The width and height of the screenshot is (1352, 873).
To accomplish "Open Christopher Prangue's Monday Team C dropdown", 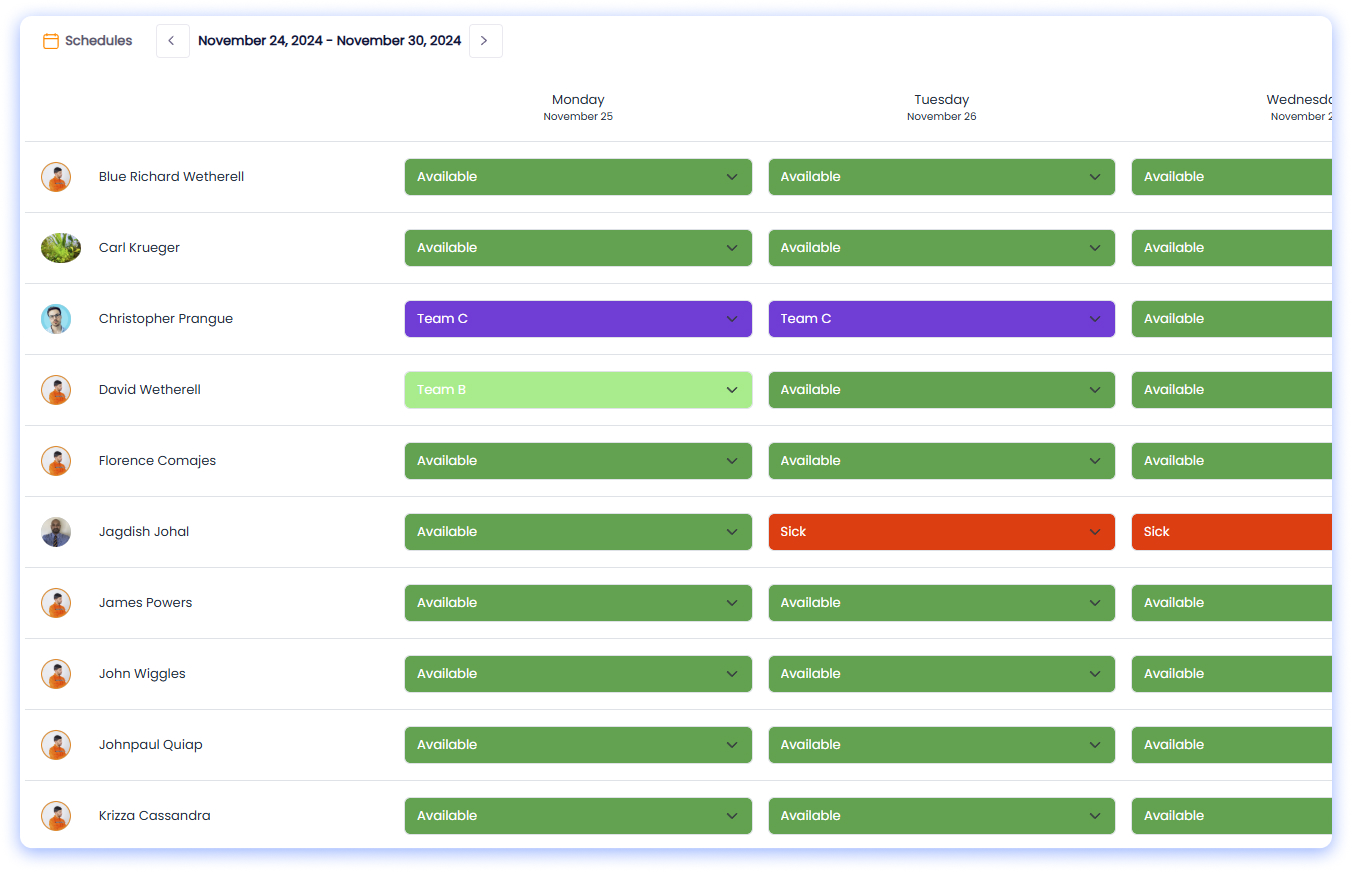I will [578, 319].
